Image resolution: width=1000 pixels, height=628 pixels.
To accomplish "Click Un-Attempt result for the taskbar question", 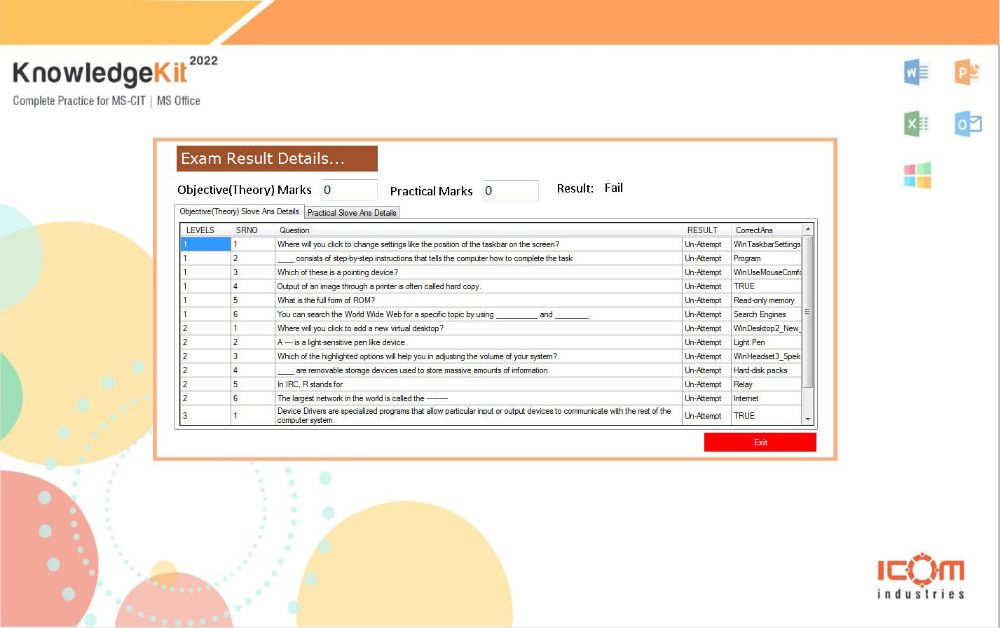I will tap(707, 244).
